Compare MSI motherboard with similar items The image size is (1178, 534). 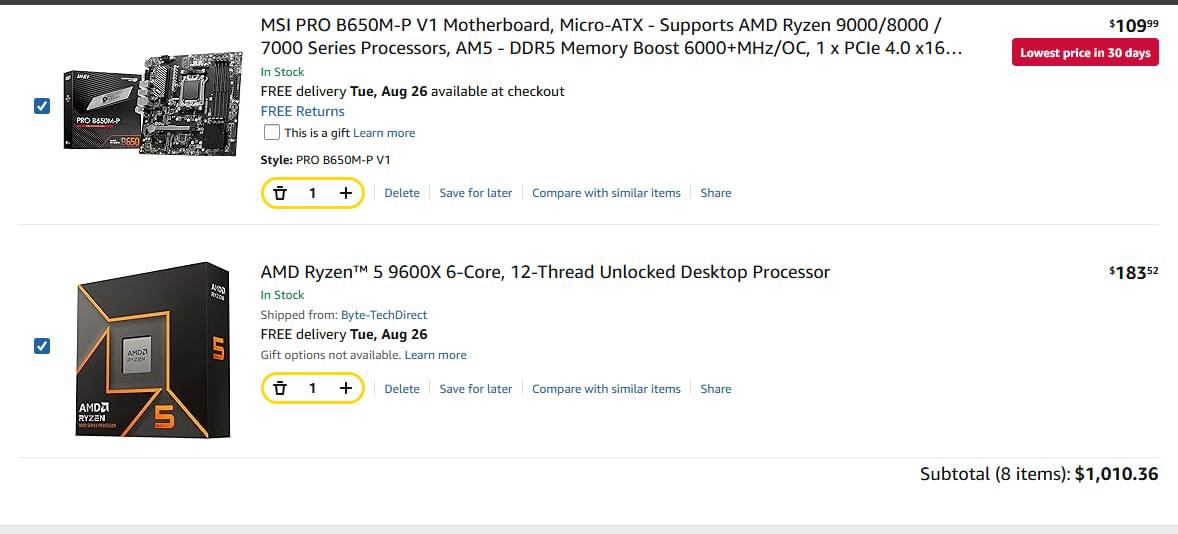(x=606, y=193)
